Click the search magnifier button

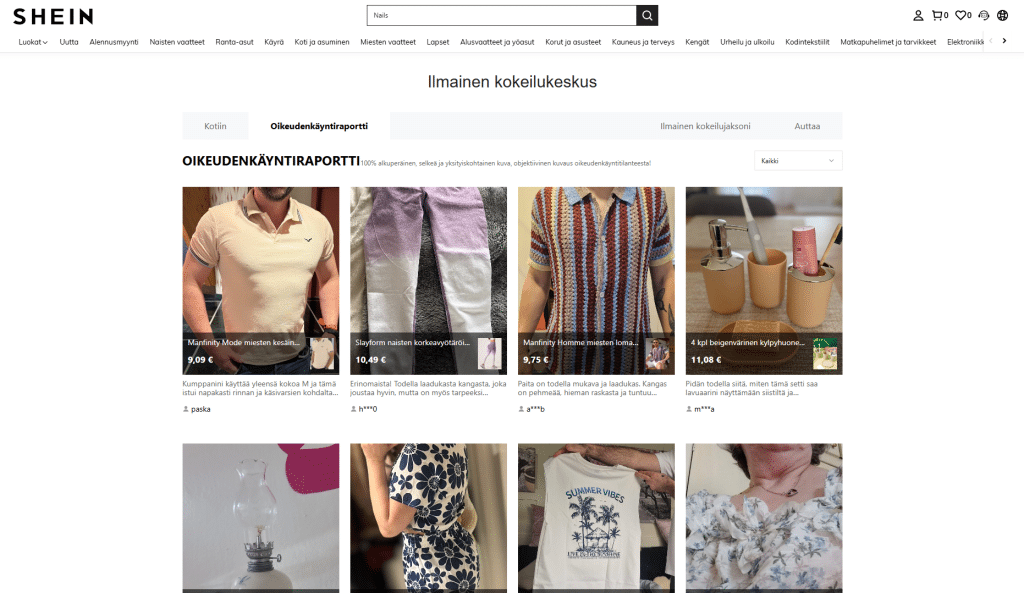647,15
